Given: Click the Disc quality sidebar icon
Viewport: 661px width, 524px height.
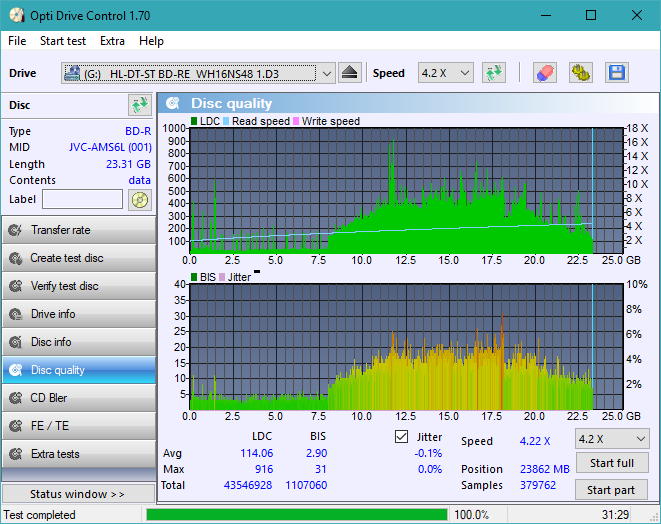Looking at the screenshot, I should 16,370.
